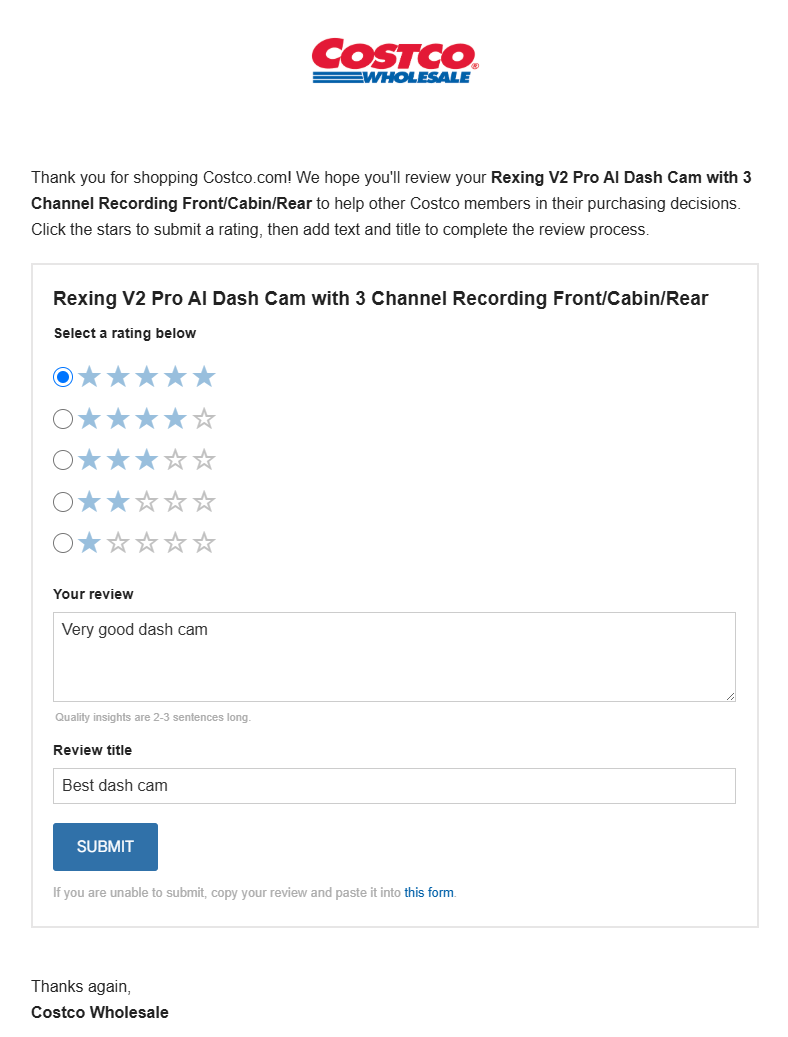Click the single filled star in the one-star row

click(x=89, y=543)
